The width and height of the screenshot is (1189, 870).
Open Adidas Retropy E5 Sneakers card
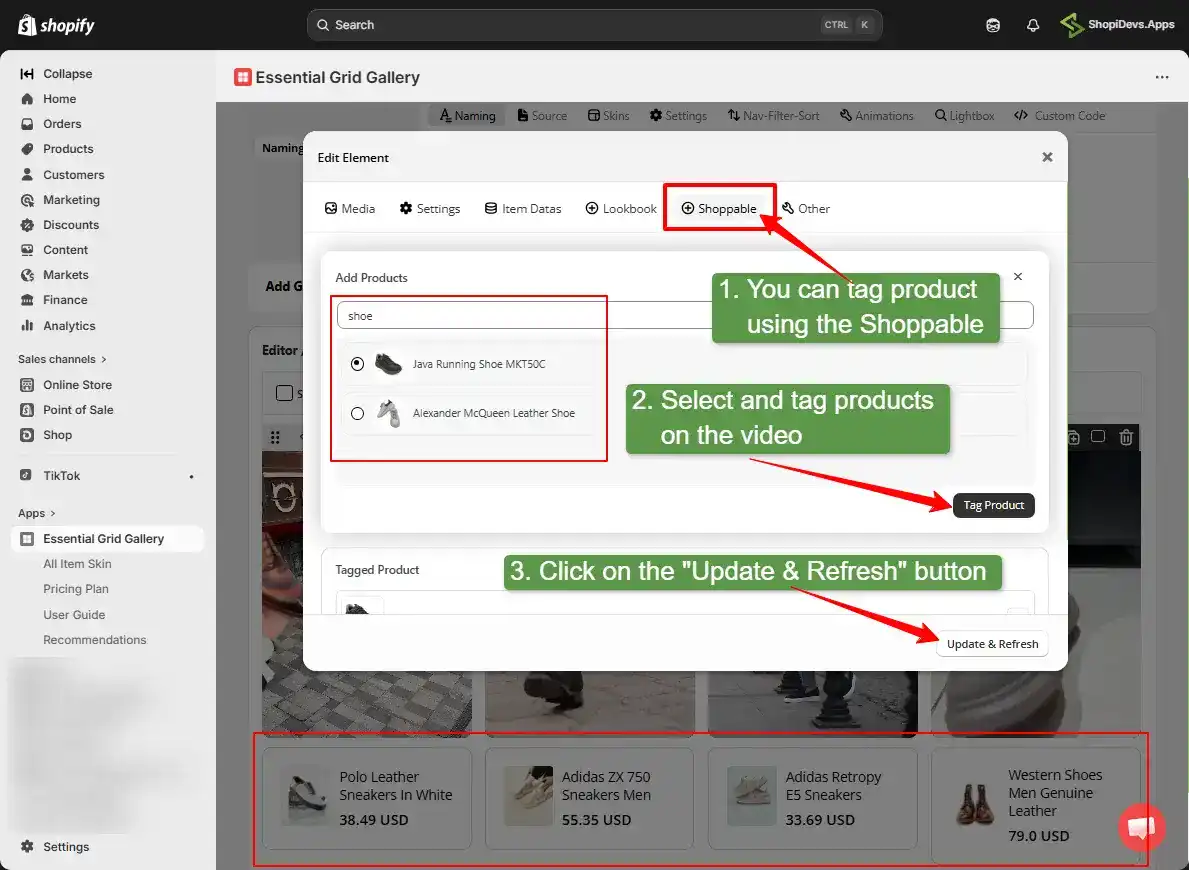coord(812,798)
